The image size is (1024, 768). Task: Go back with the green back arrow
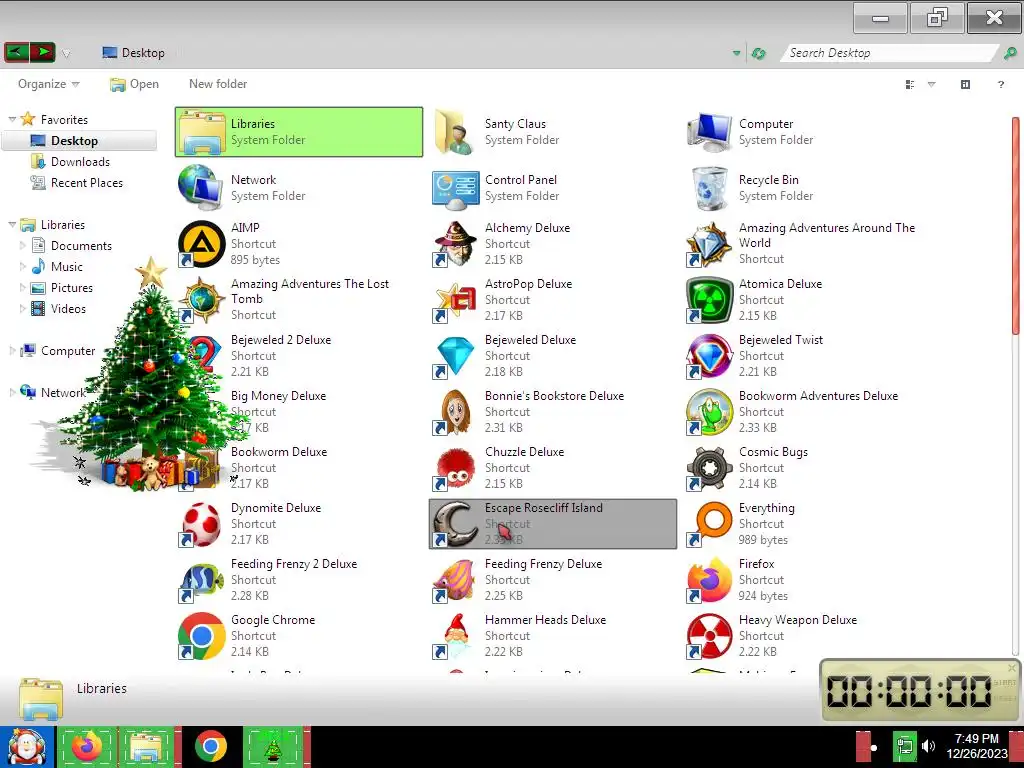[x=17, y=52]
